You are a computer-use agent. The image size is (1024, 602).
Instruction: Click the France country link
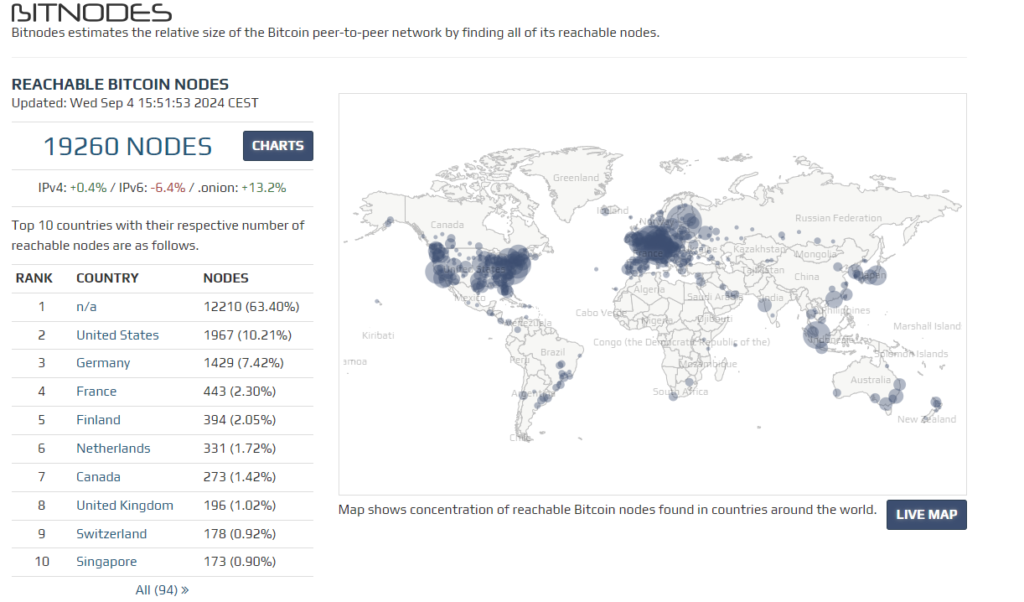96,391
